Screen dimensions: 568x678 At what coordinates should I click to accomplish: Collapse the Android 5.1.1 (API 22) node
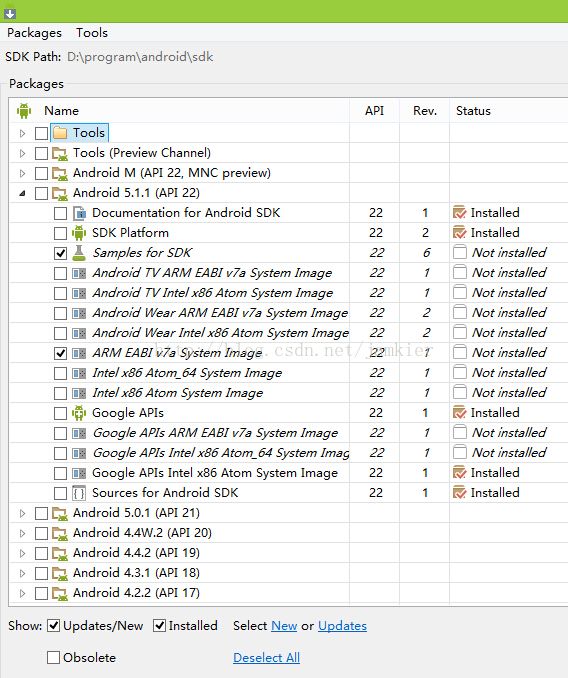[22, 193]
